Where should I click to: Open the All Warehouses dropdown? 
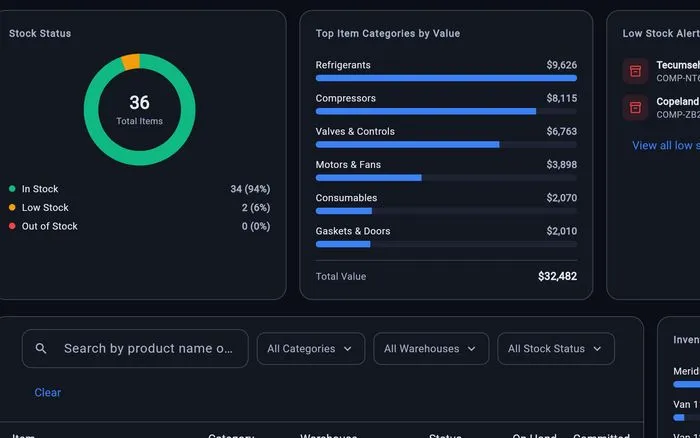[x=431, y=349]
